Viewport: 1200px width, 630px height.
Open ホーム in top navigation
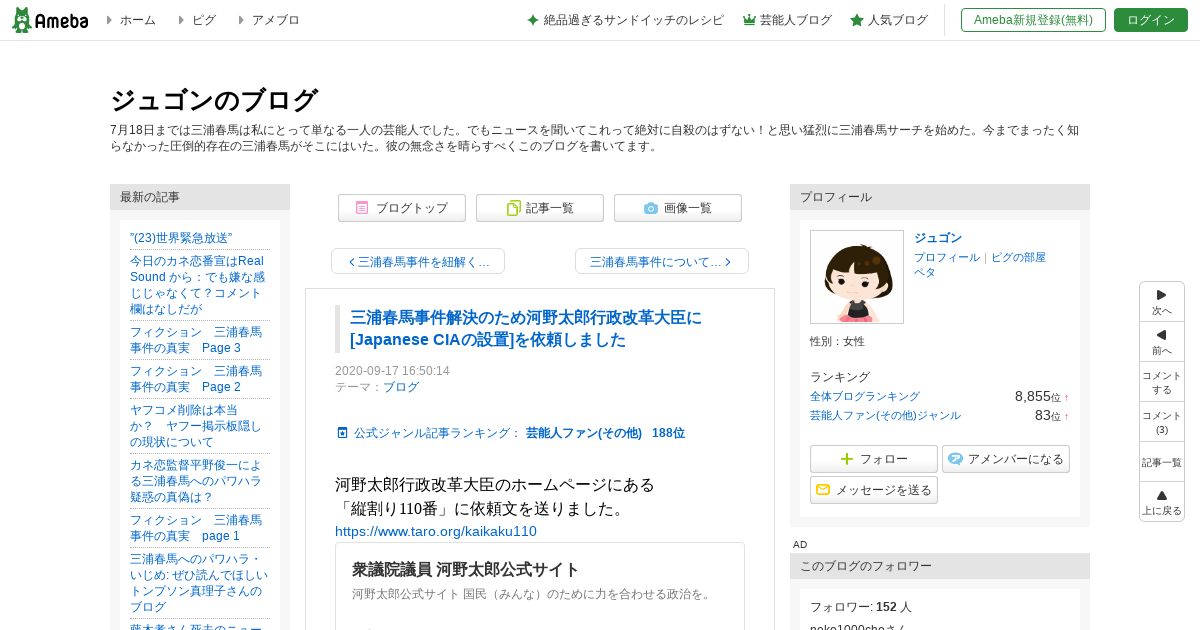(x=137, y=20)
